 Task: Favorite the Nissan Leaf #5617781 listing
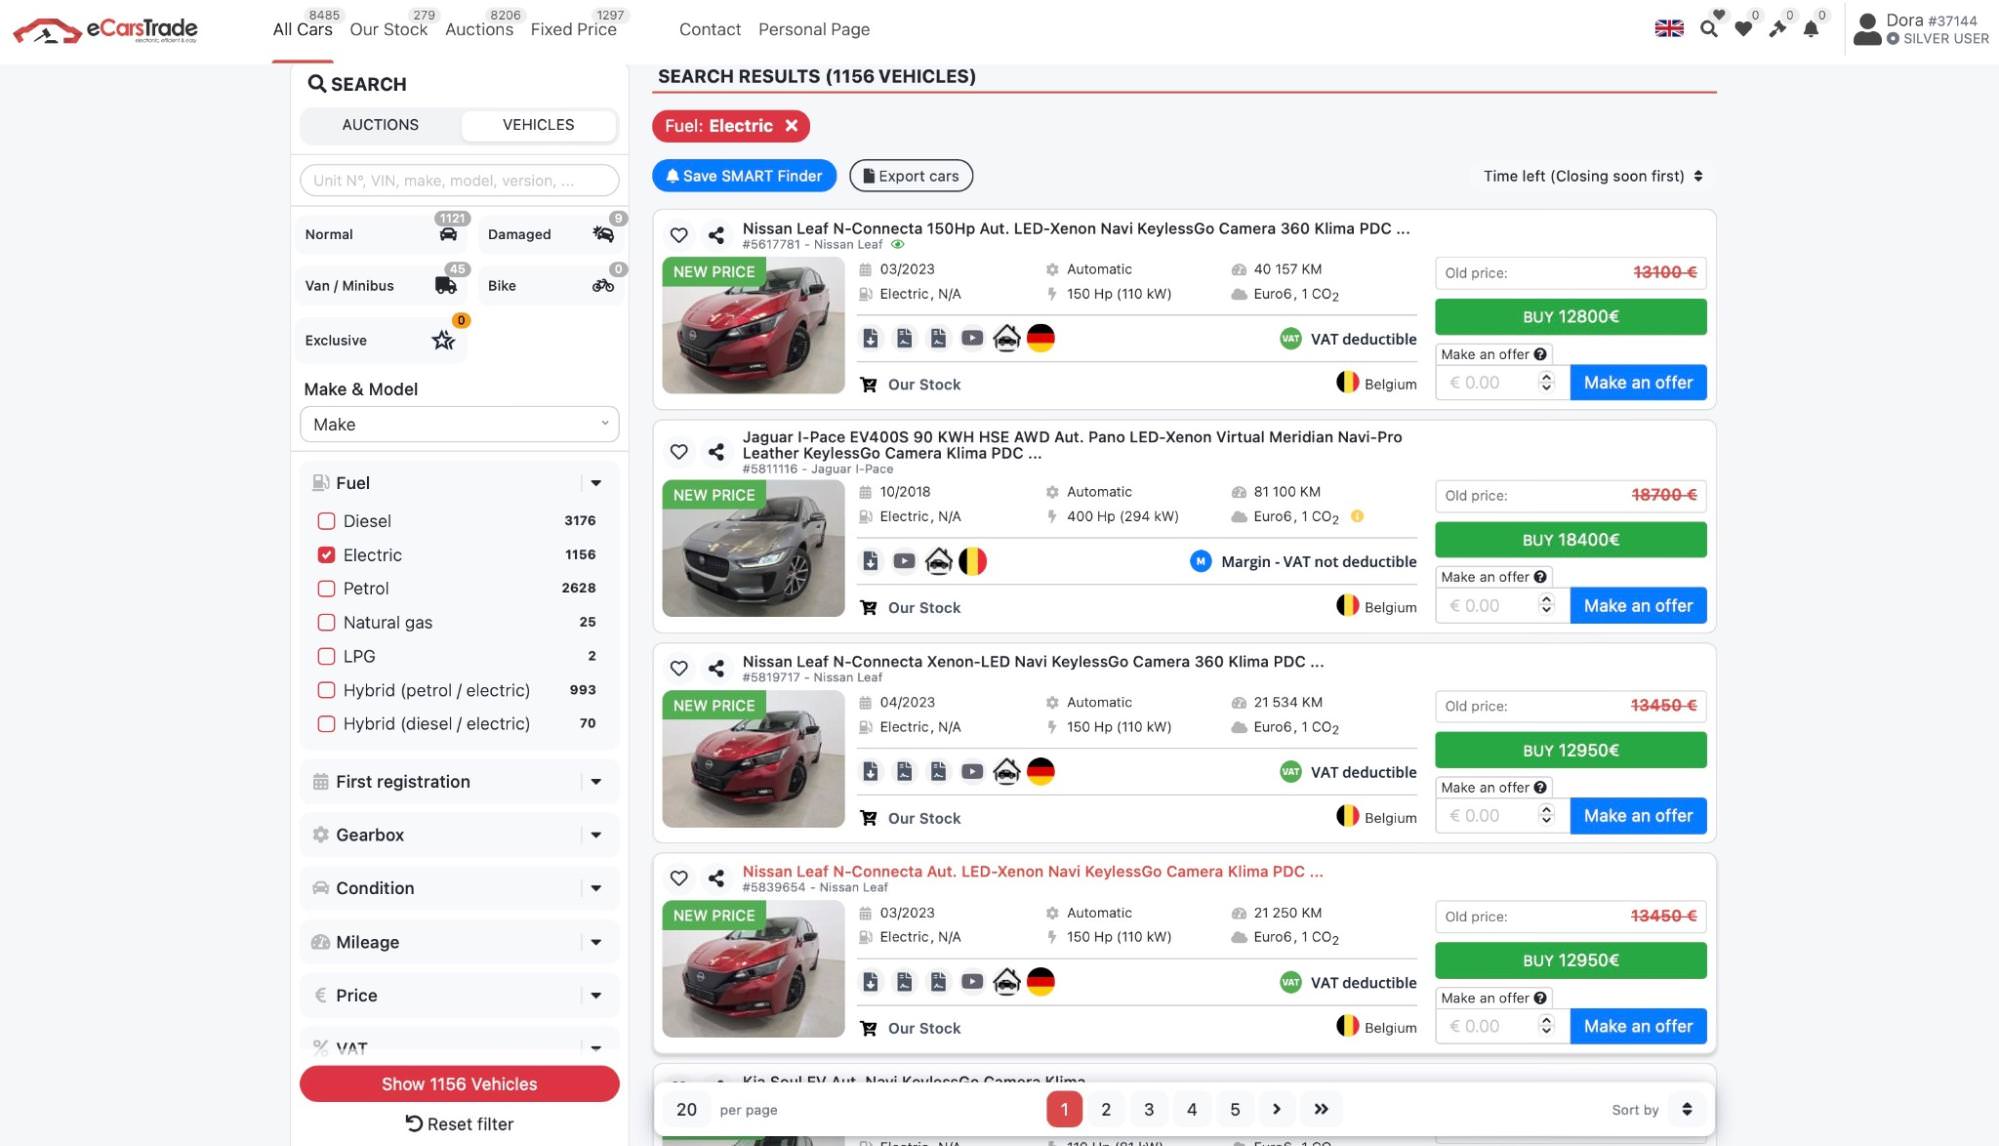[x=679, y=235]
